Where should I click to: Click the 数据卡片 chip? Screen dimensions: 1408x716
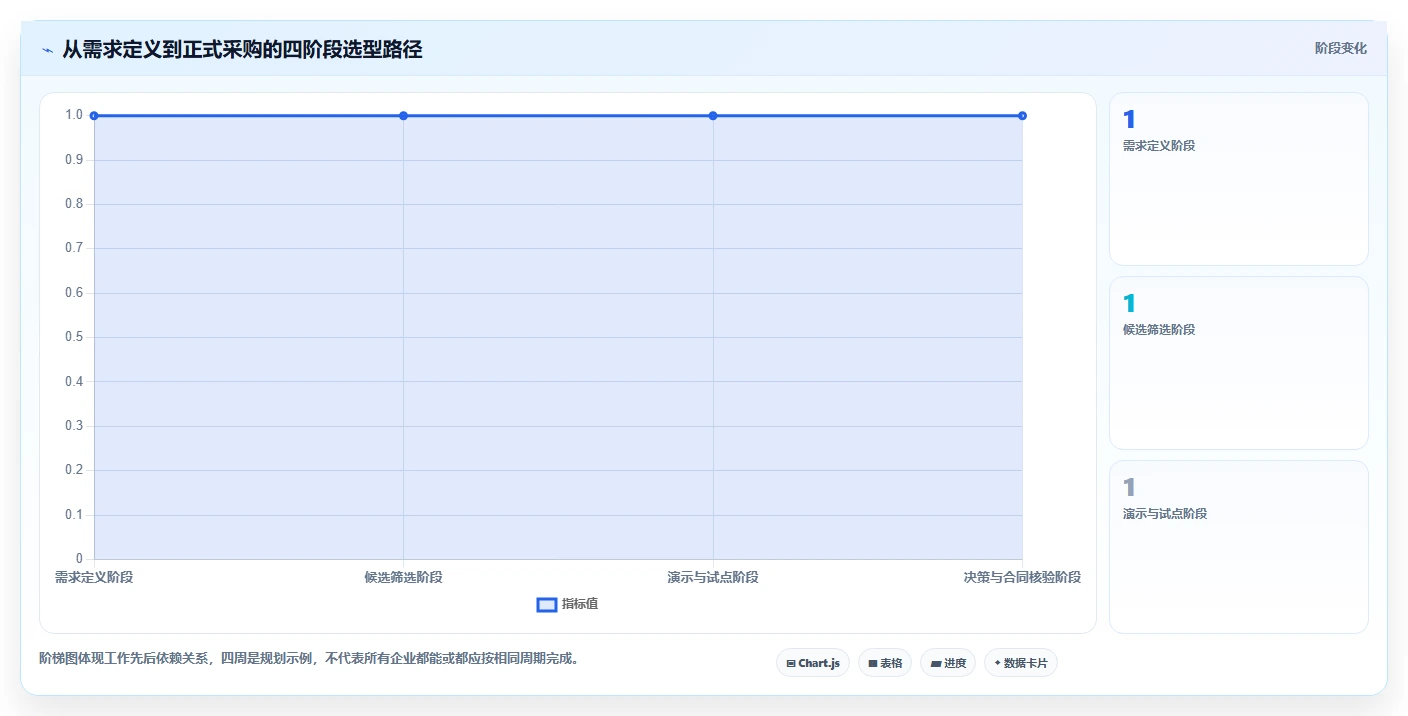pyautogui.click(x=1021, y=663)
